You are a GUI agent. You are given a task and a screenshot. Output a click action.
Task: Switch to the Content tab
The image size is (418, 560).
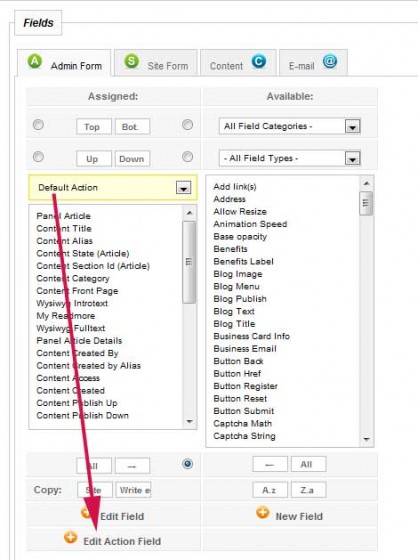pyautogui.click(x=238, y=63)
